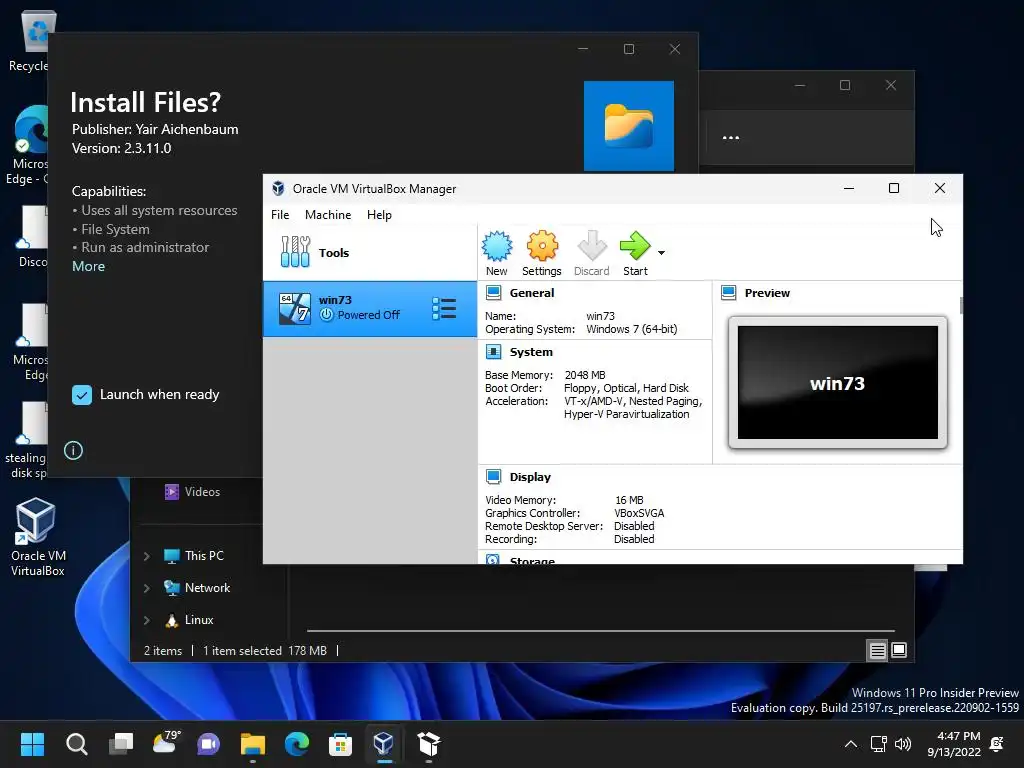Viewport: 1024px width, 768px height.
Task: Click the System section icon
Action: click(x=494, y=352)
